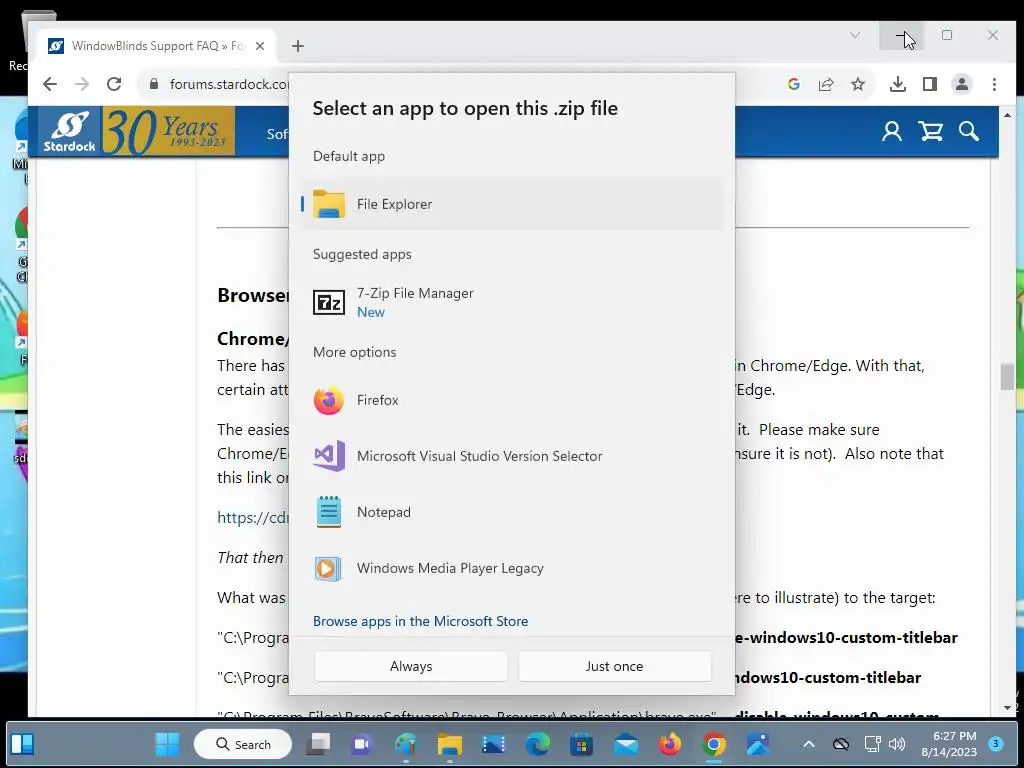This screenshot has height=768, width=1024.
Task: Open File Explorer from the taskbar
Action: pos(449,744)
